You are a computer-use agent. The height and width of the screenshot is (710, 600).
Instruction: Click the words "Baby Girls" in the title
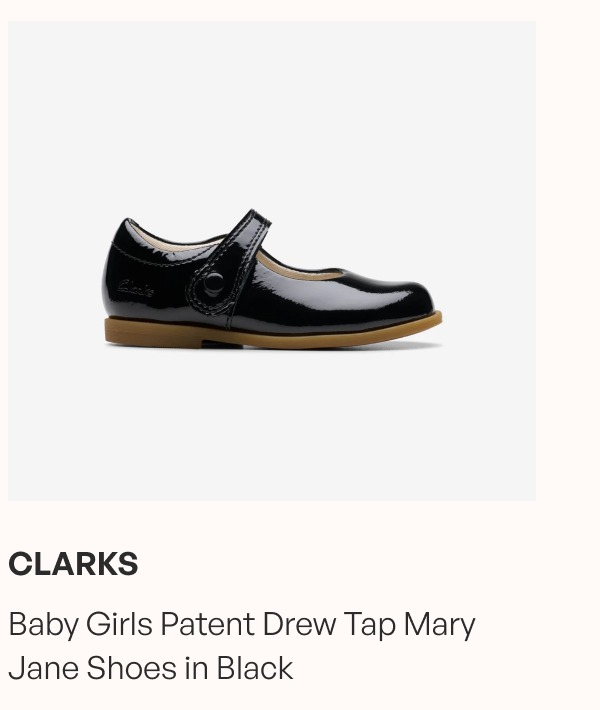(81, 625)
